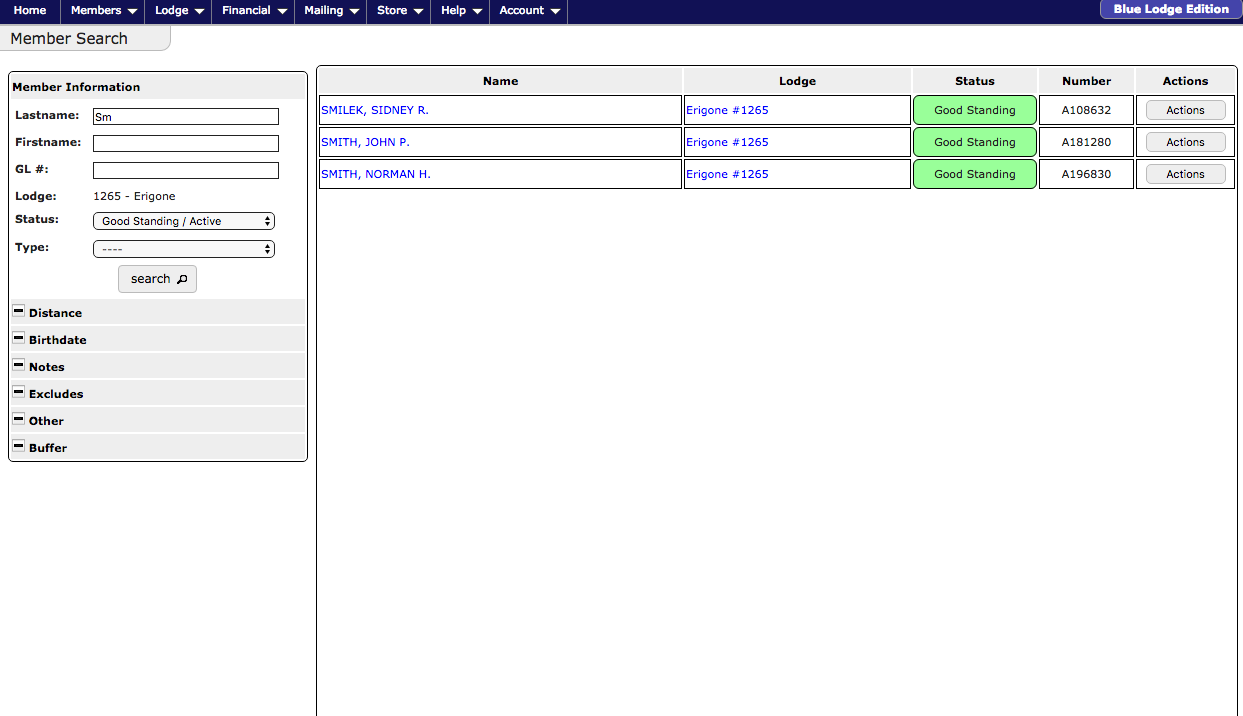Viewport: 1243px width, 716px height.
Task: Open the Type dropdown
Action: [x=183, y=249]
